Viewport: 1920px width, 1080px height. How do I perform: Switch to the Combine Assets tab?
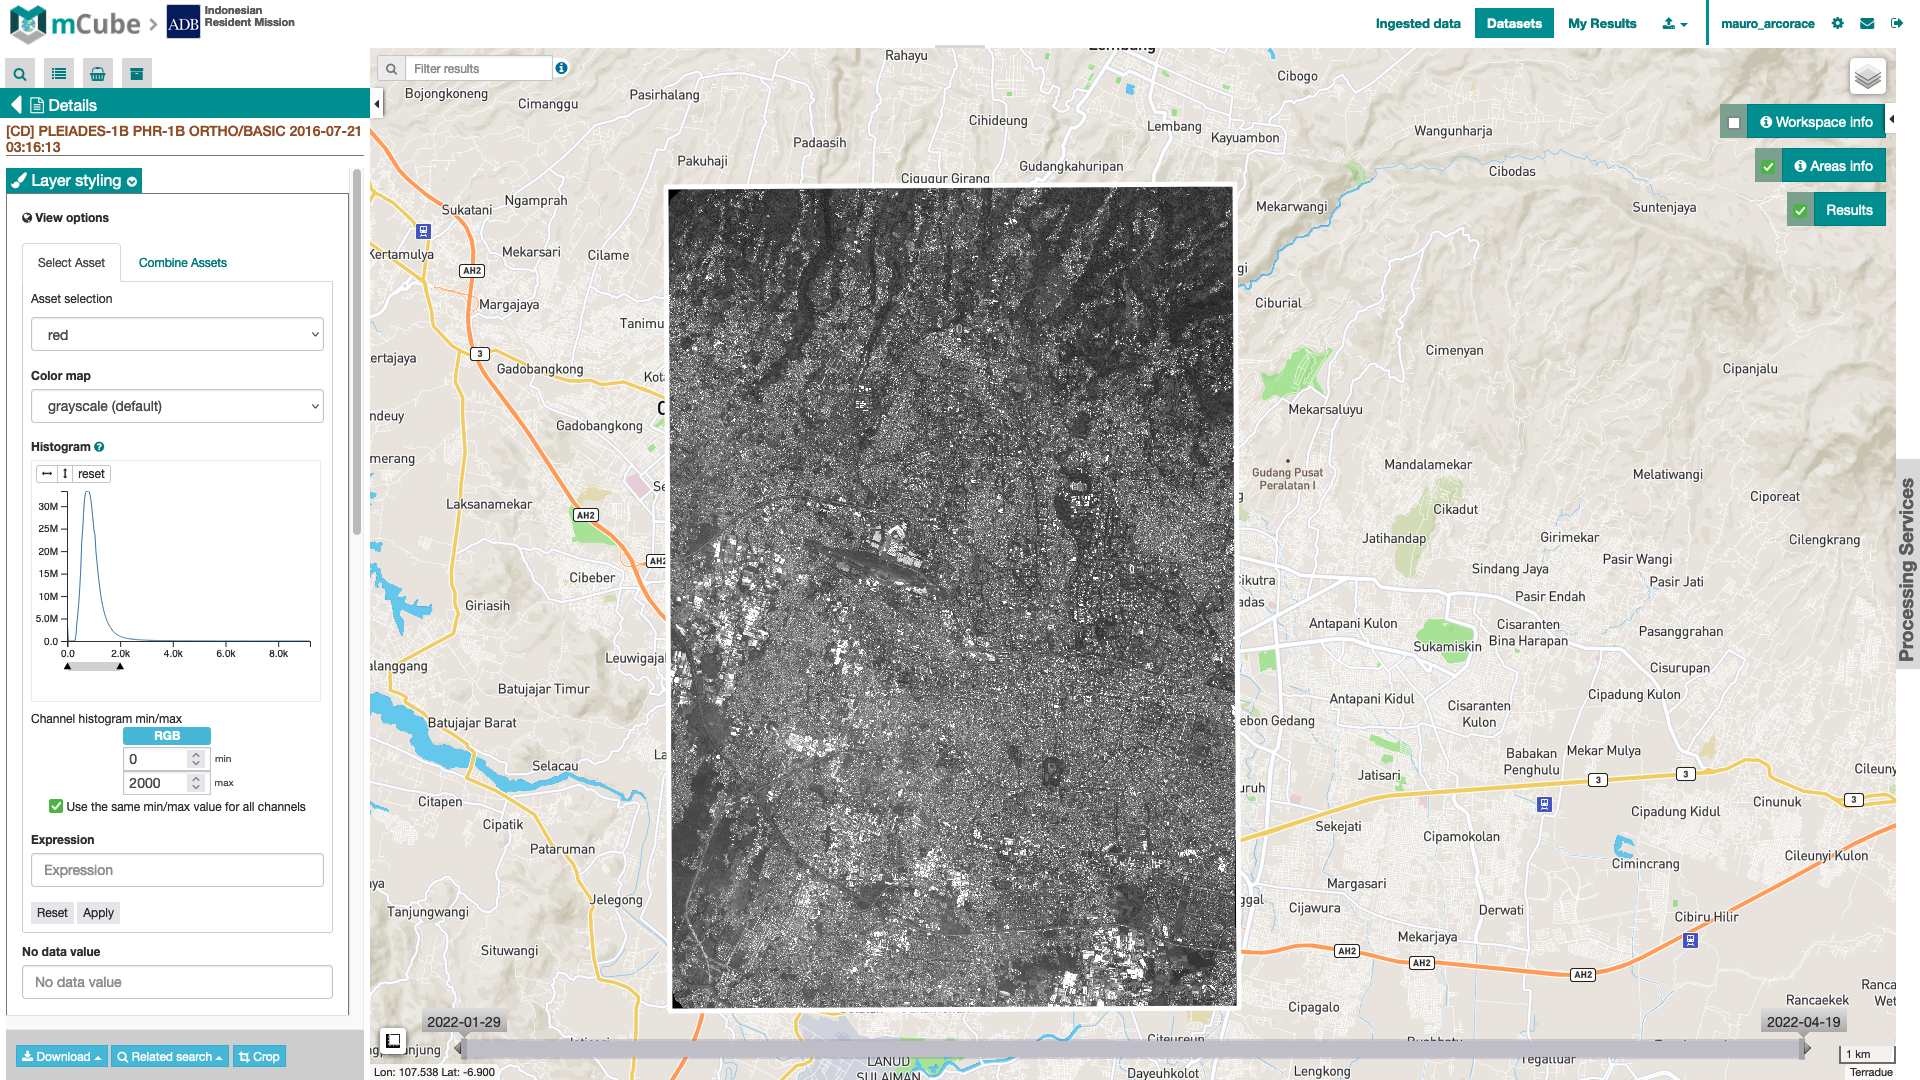point(182,263)
